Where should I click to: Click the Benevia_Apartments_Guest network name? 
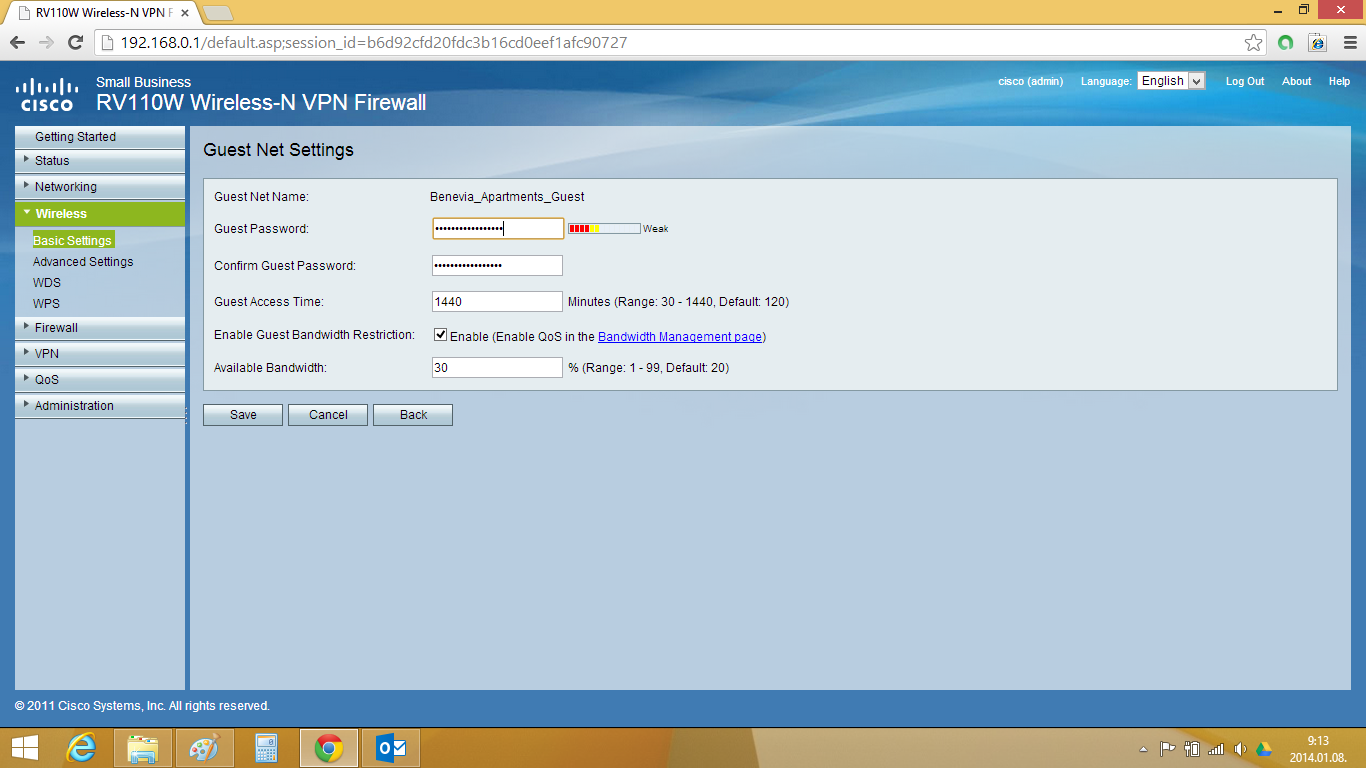coord(507,197)
